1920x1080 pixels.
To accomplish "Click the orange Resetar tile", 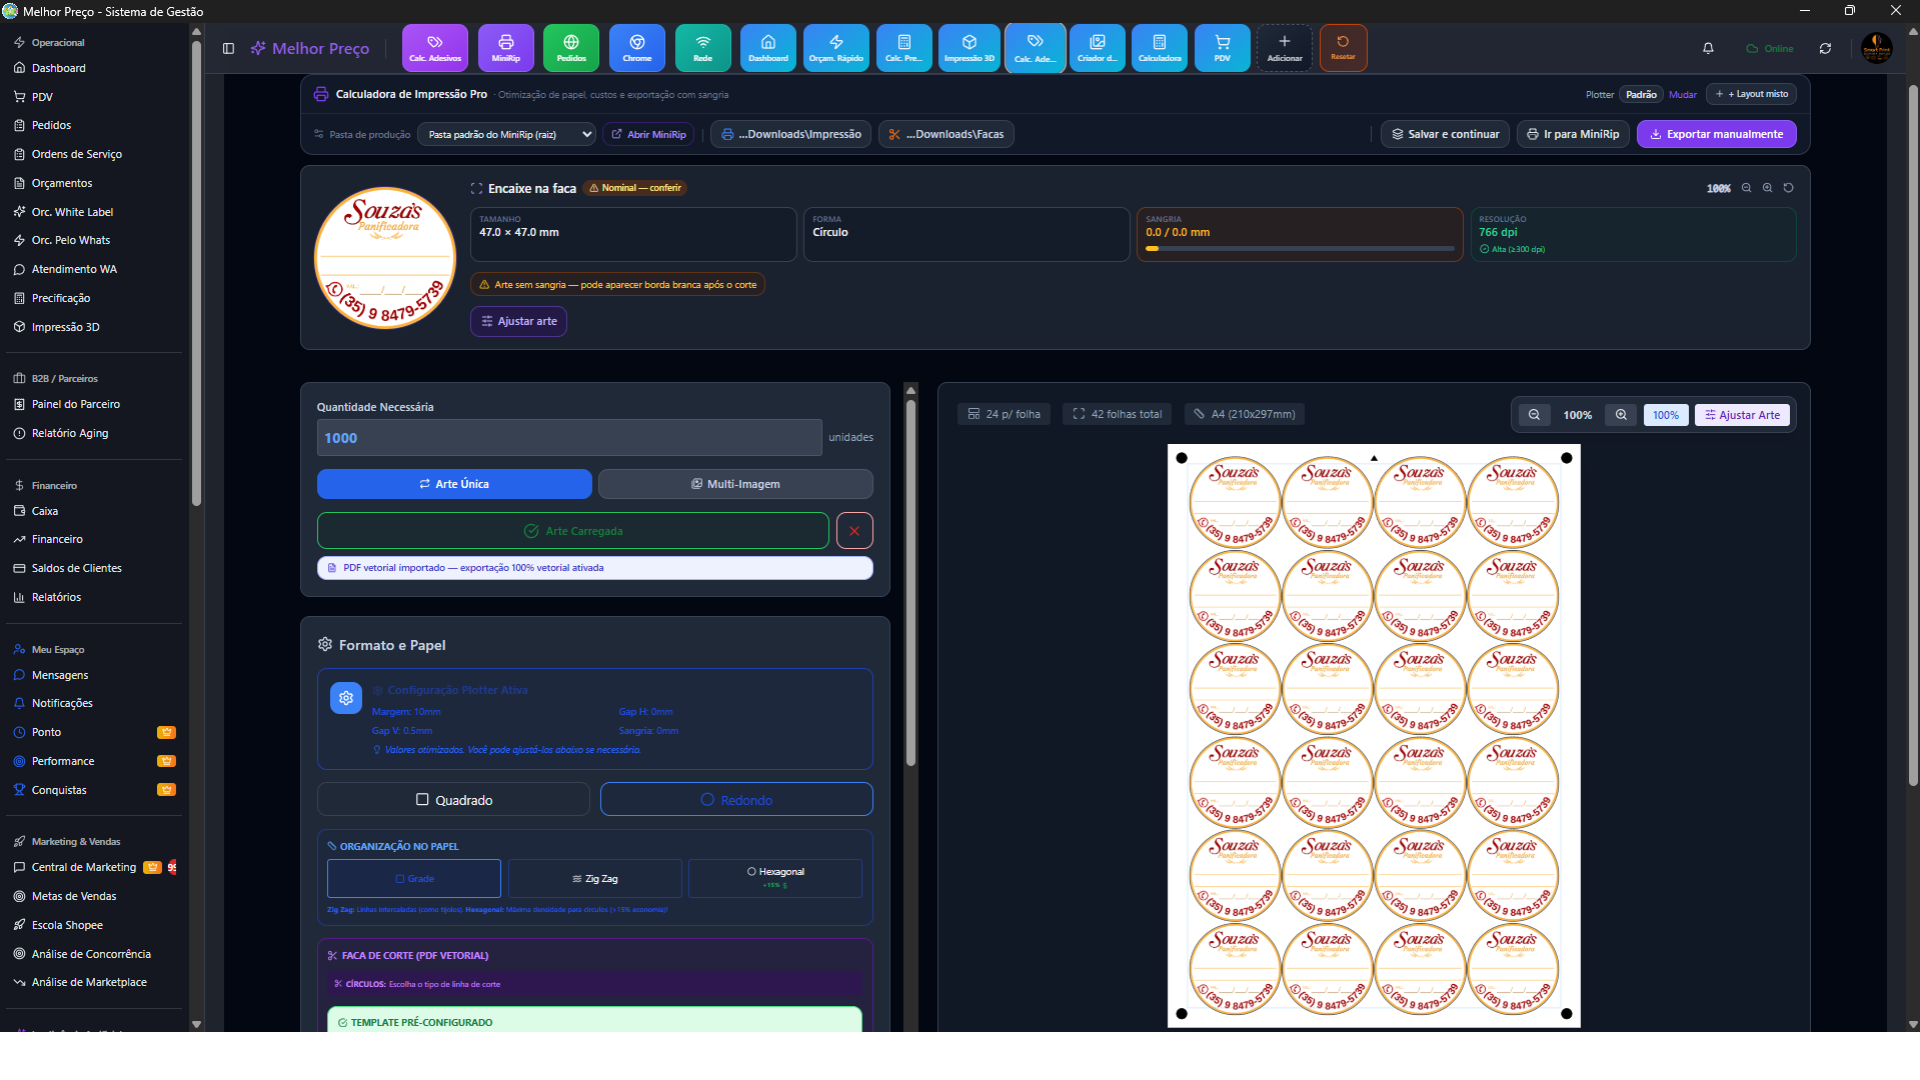I will tap(1343, 48).
